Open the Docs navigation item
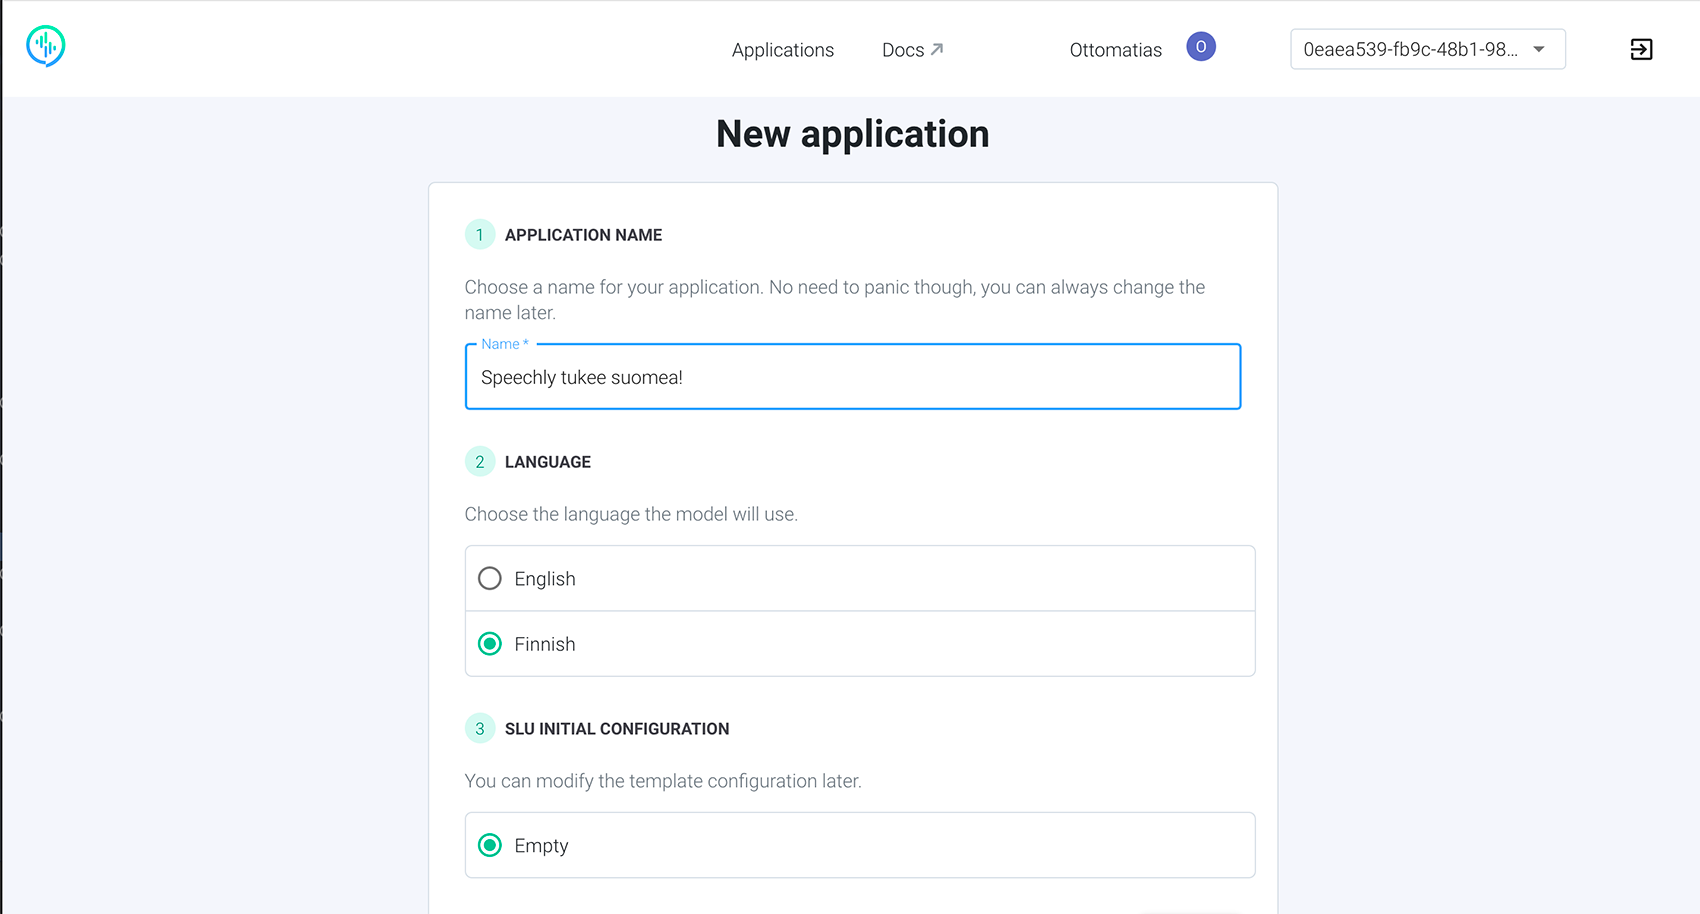This screenshot has width=1700, height=914. point(903,50)
